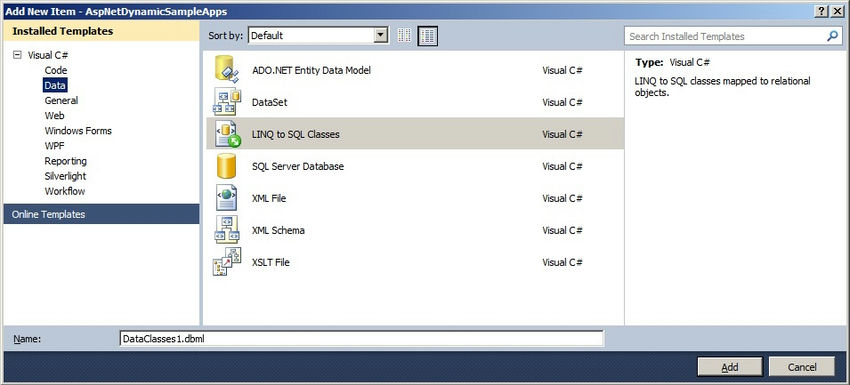This screenshot has width=850, height=385.
Task: Open the General category
Action: (x=61, y=100)
